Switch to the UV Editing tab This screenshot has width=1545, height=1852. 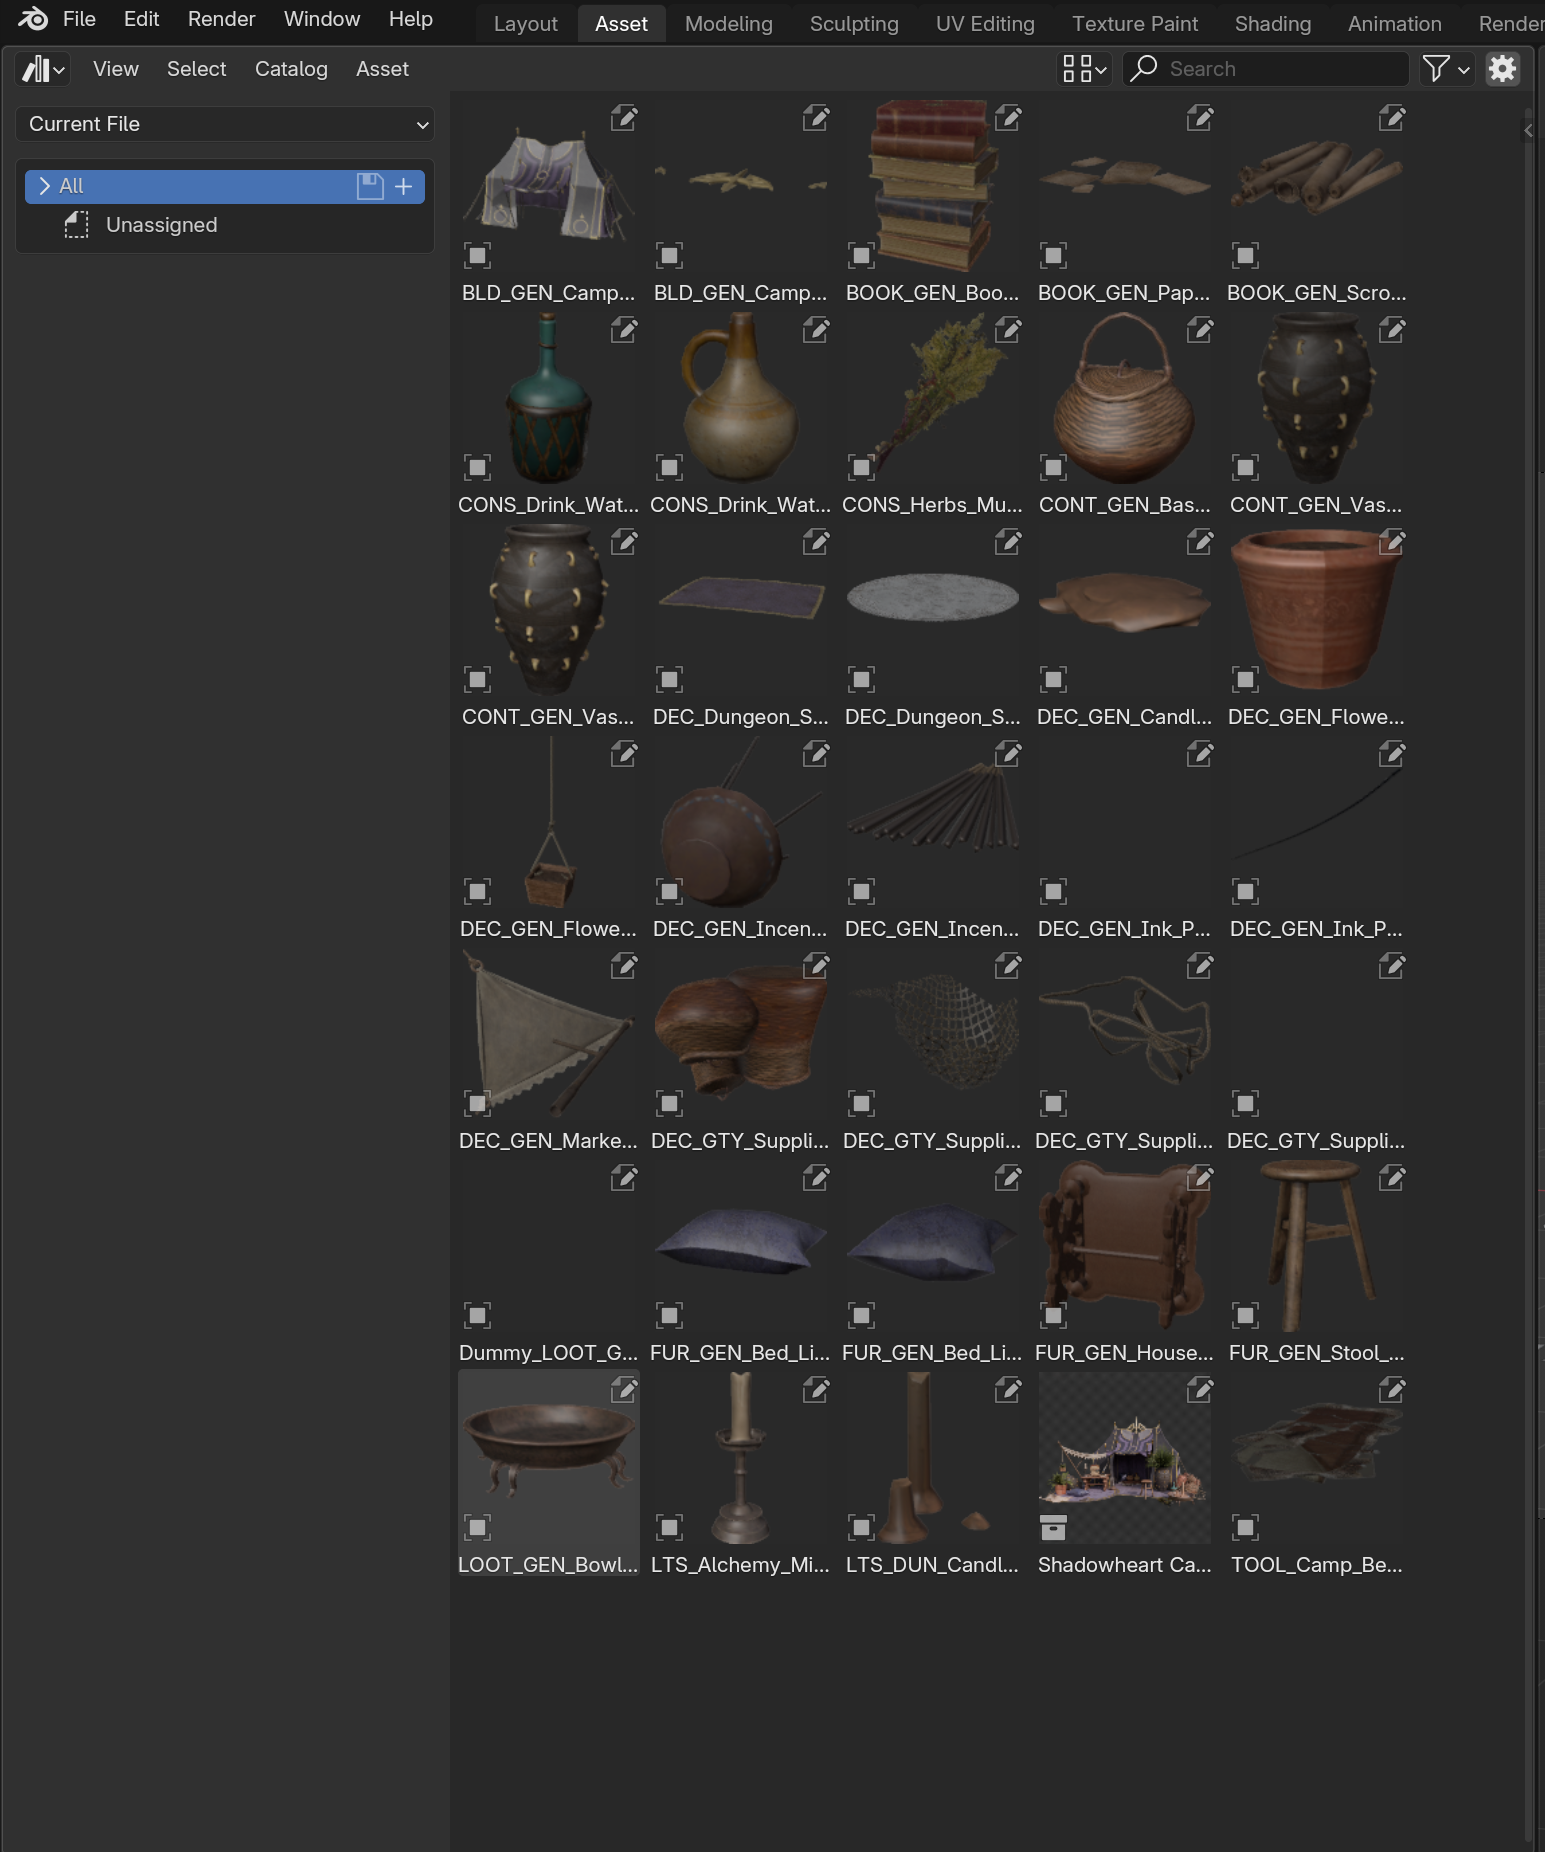coord(985,24)
